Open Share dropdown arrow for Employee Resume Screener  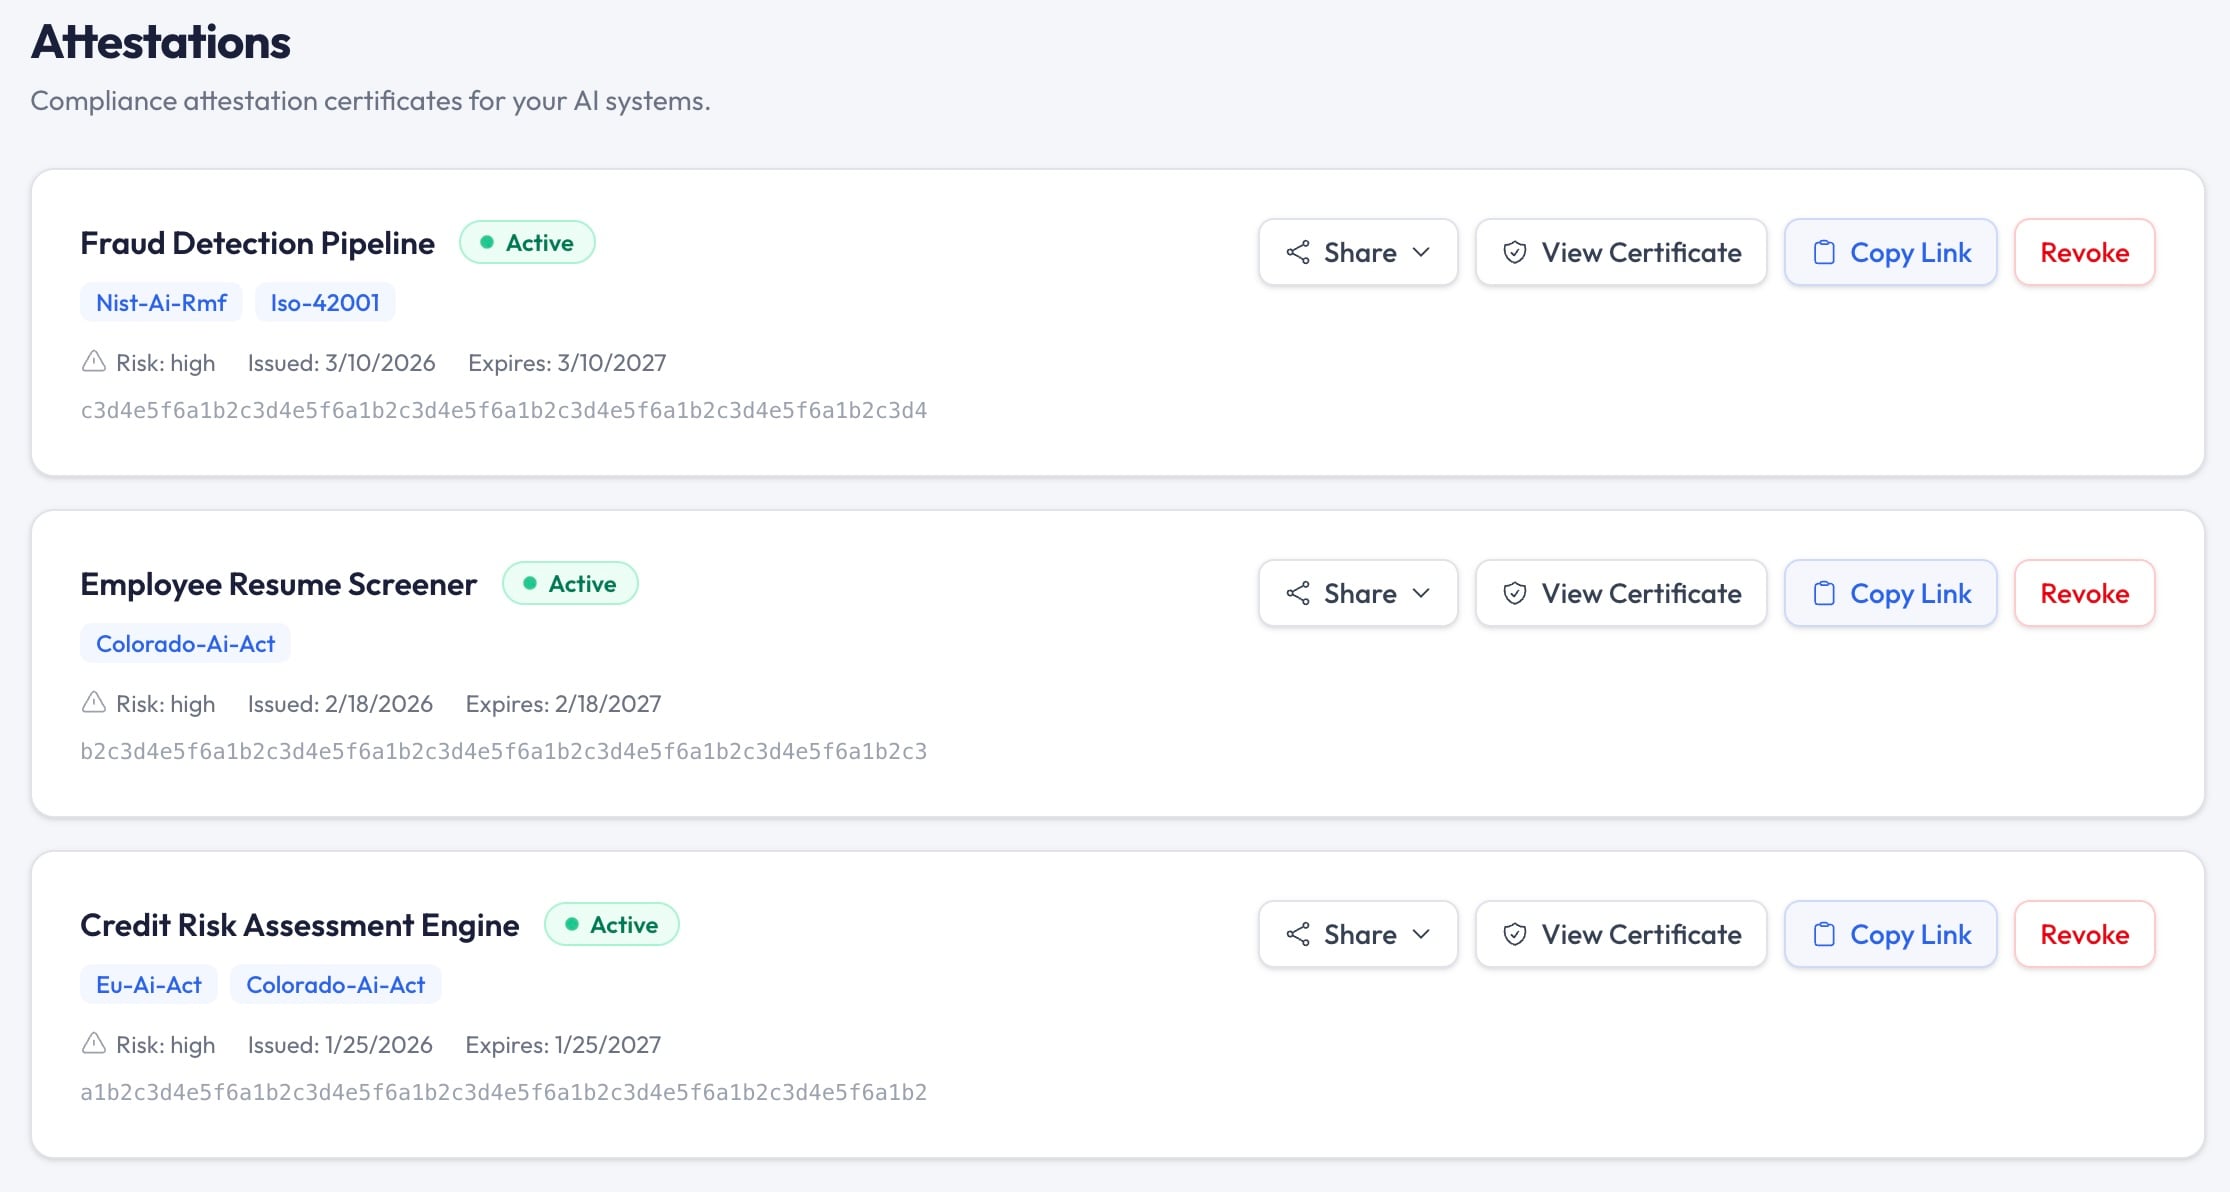[x=1422, y=593]
